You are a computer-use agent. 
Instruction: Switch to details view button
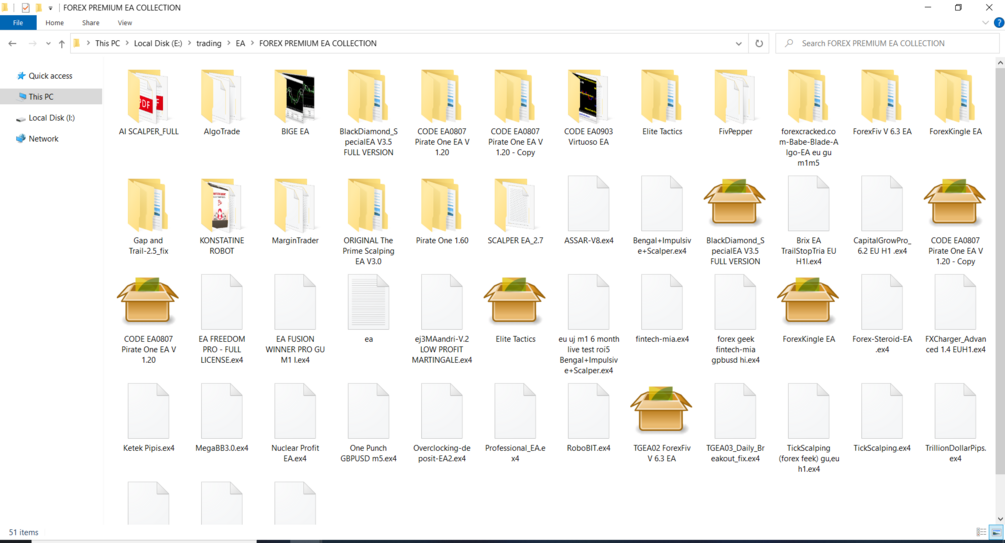click(x=981, y=532)
